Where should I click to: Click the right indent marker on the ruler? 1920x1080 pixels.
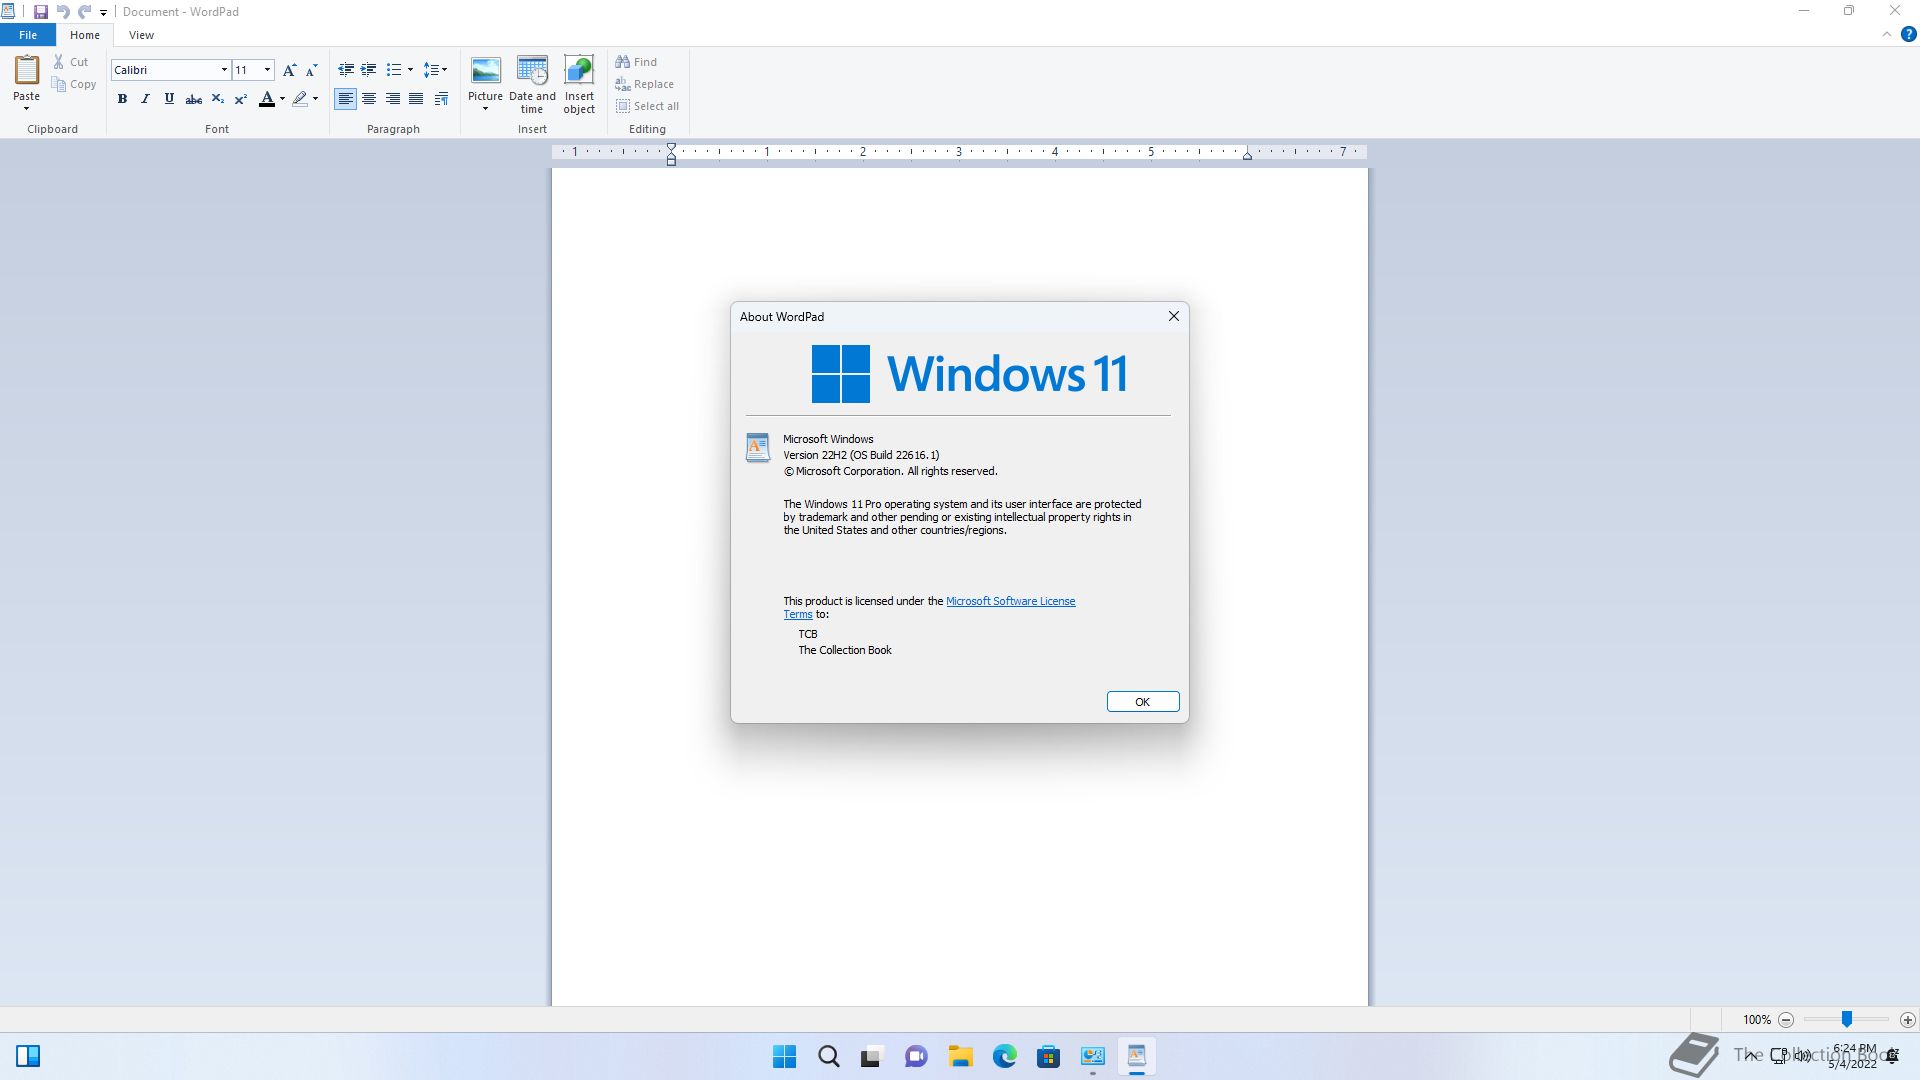[1247, 155]
